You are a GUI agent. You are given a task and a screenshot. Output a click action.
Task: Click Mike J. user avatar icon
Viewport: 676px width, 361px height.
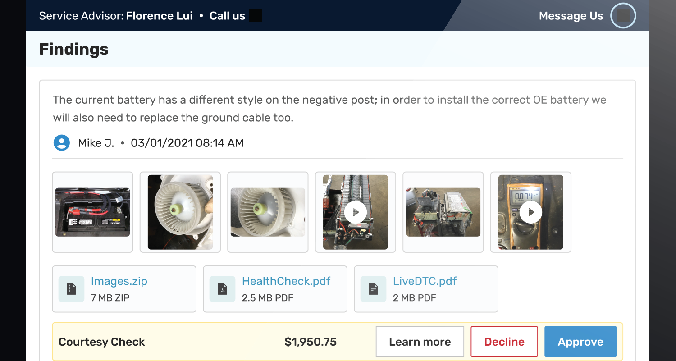click(62, 143)
